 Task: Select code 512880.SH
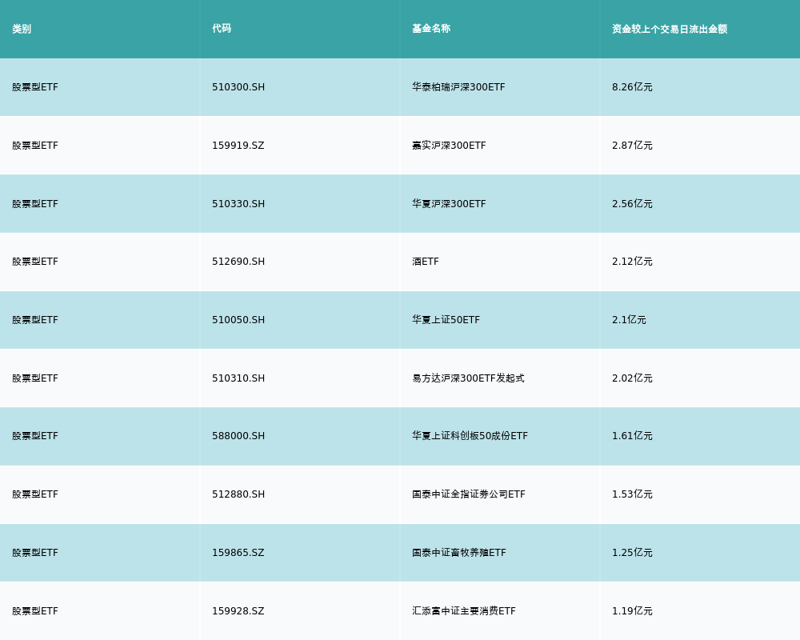pos(238,494)
